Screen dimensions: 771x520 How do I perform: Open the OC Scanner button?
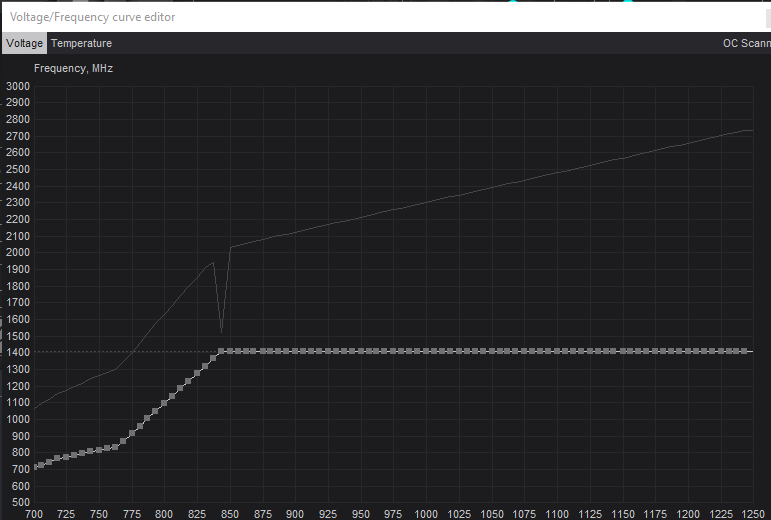pos(746,43)
